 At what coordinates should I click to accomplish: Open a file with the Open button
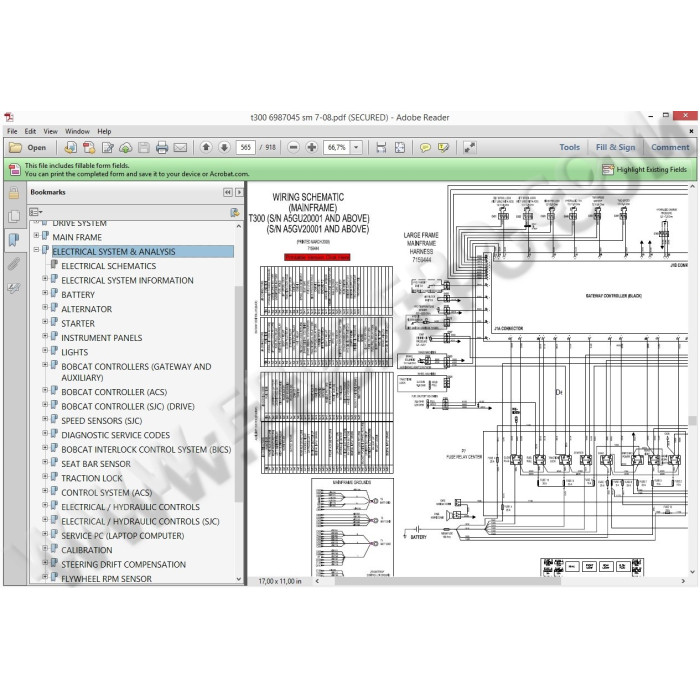point(28,147)
